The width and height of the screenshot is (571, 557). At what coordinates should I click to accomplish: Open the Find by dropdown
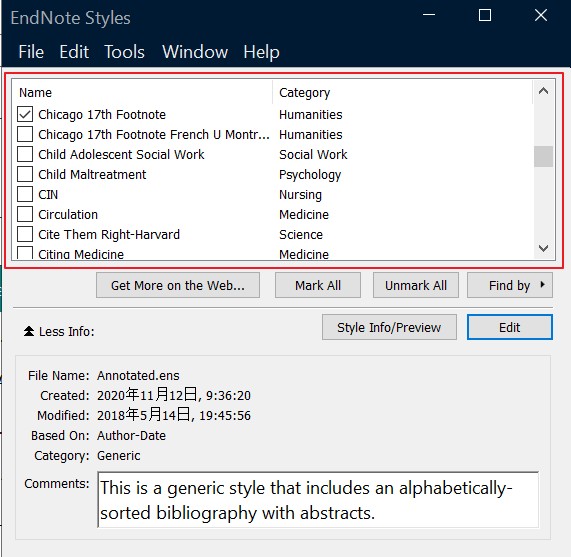tap(510, 285)
